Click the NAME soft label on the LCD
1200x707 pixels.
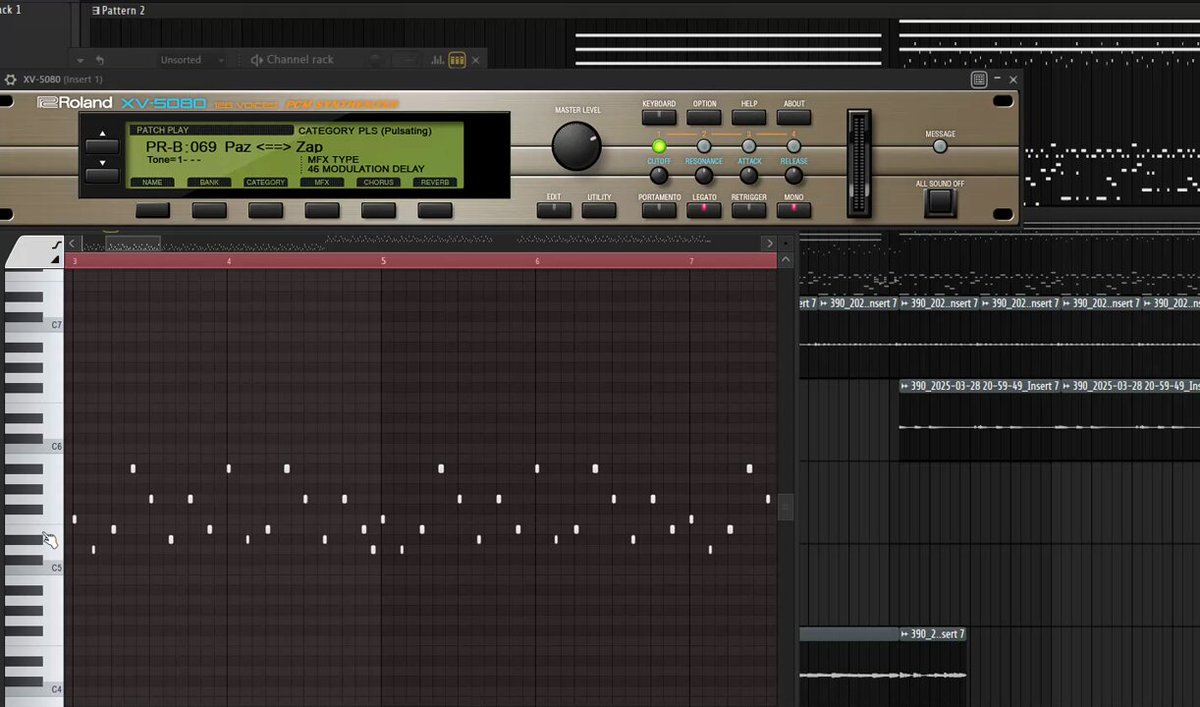[152, 183]
